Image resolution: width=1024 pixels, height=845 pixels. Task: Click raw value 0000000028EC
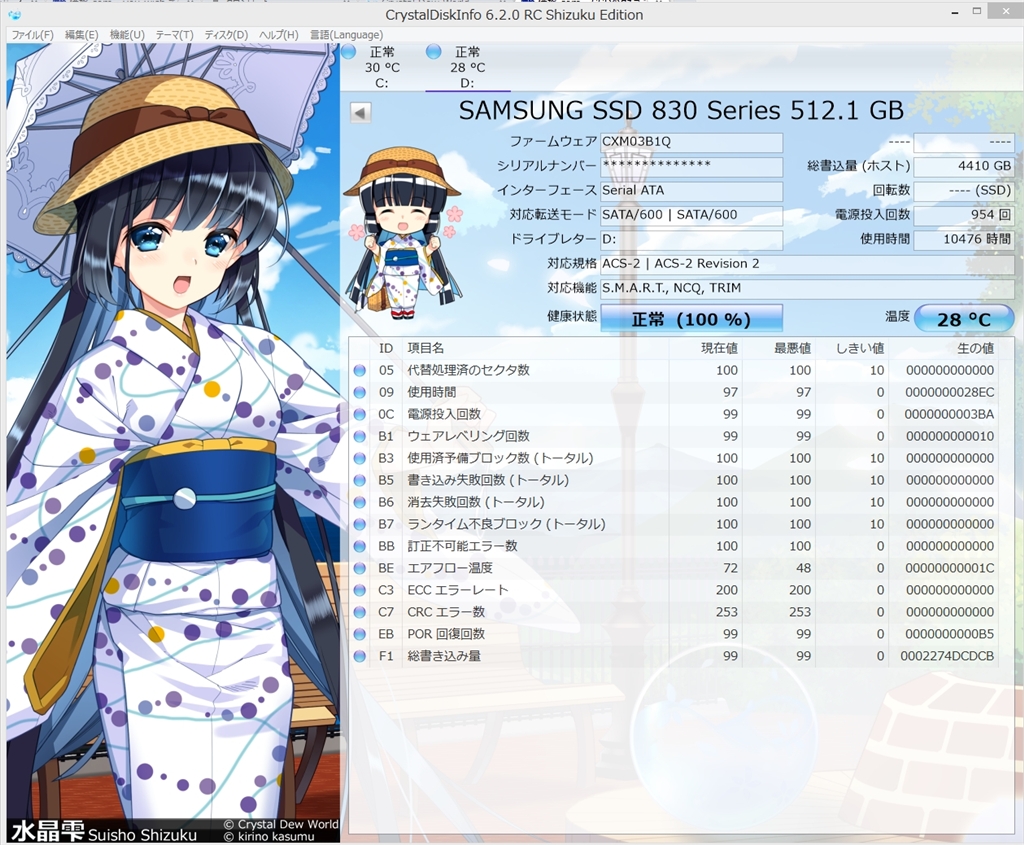coord(950,392)
